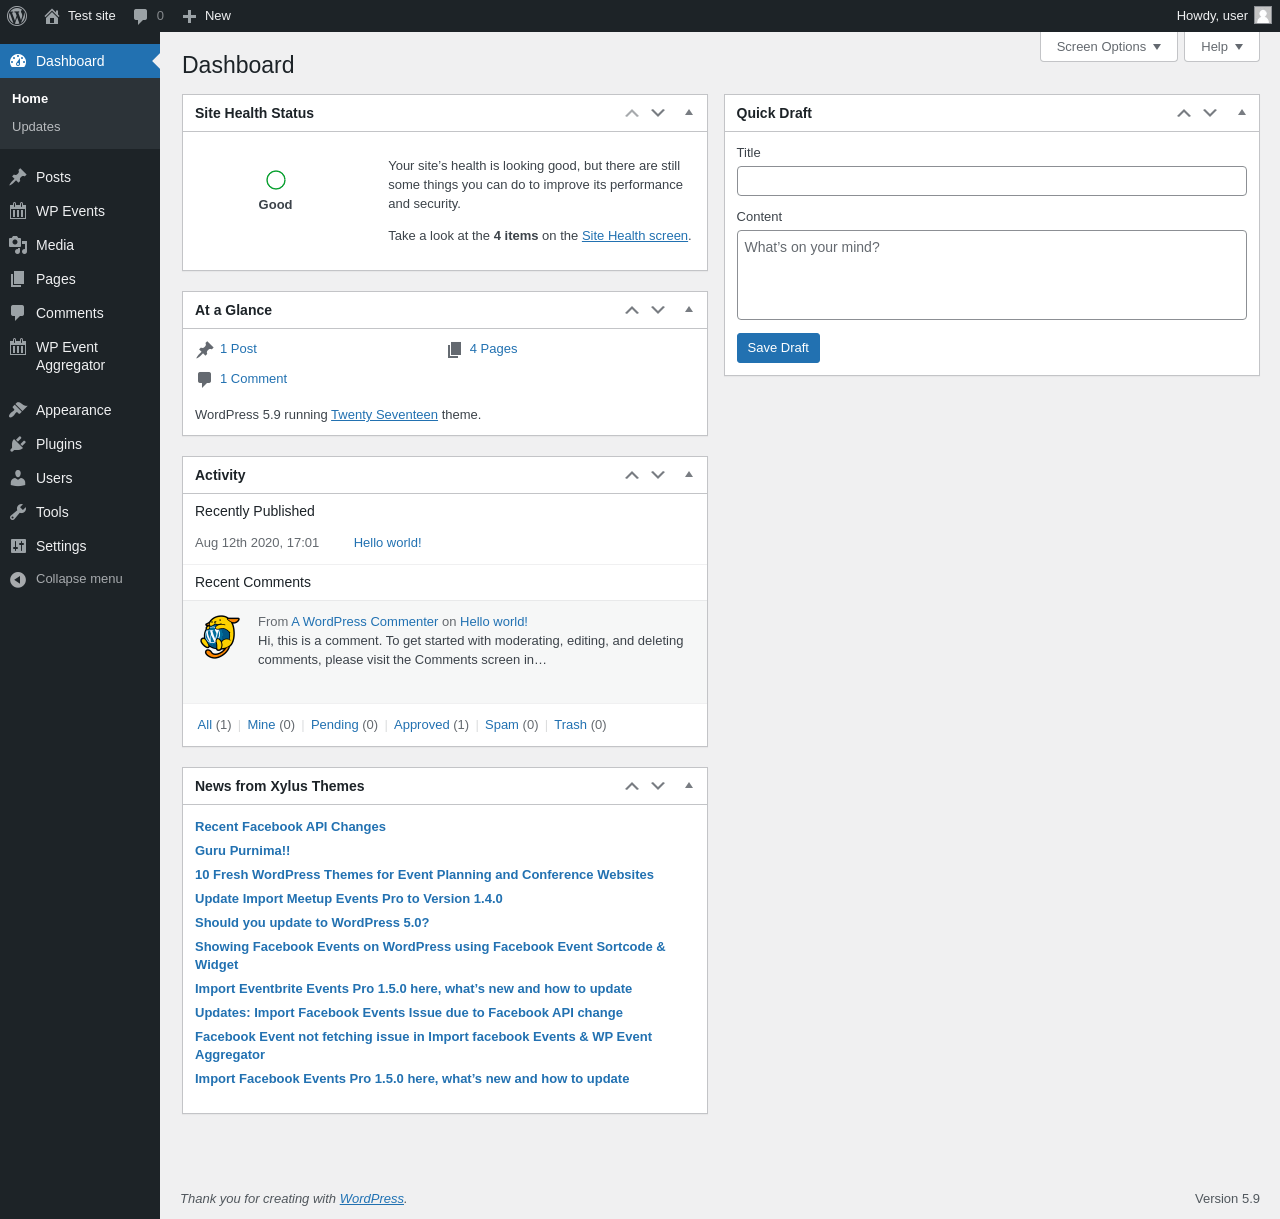Click the WP Events calendar icon
Screen dimensions: 1280x1219
point(18,211)
